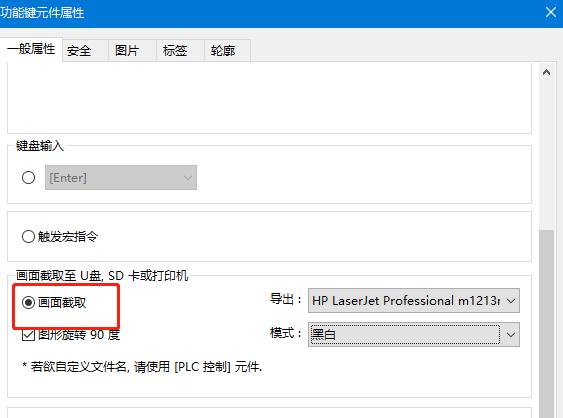Click the vertical scrollbar thumb
563x418 pixels.
546,323
